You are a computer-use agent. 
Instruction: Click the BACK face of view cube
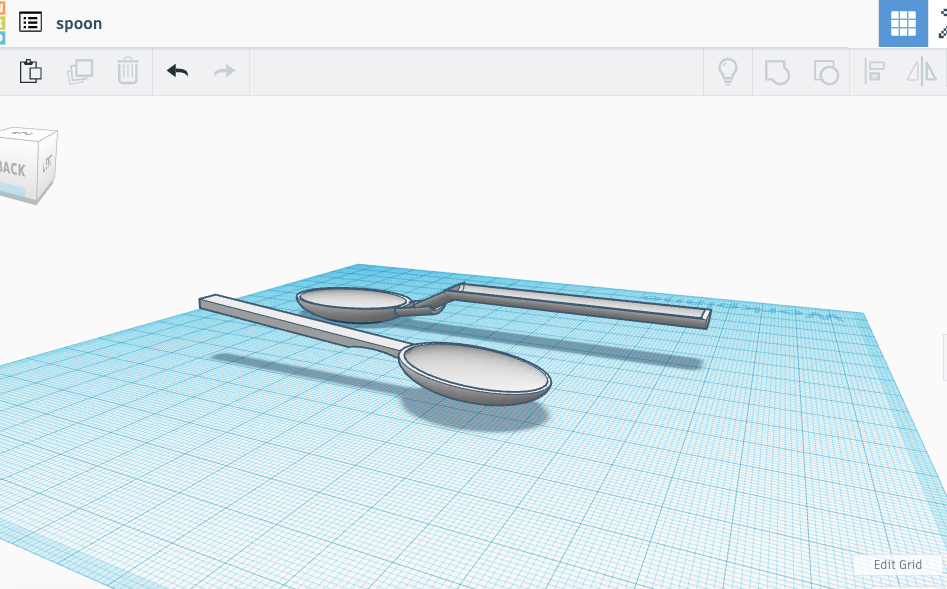(13, 168)
